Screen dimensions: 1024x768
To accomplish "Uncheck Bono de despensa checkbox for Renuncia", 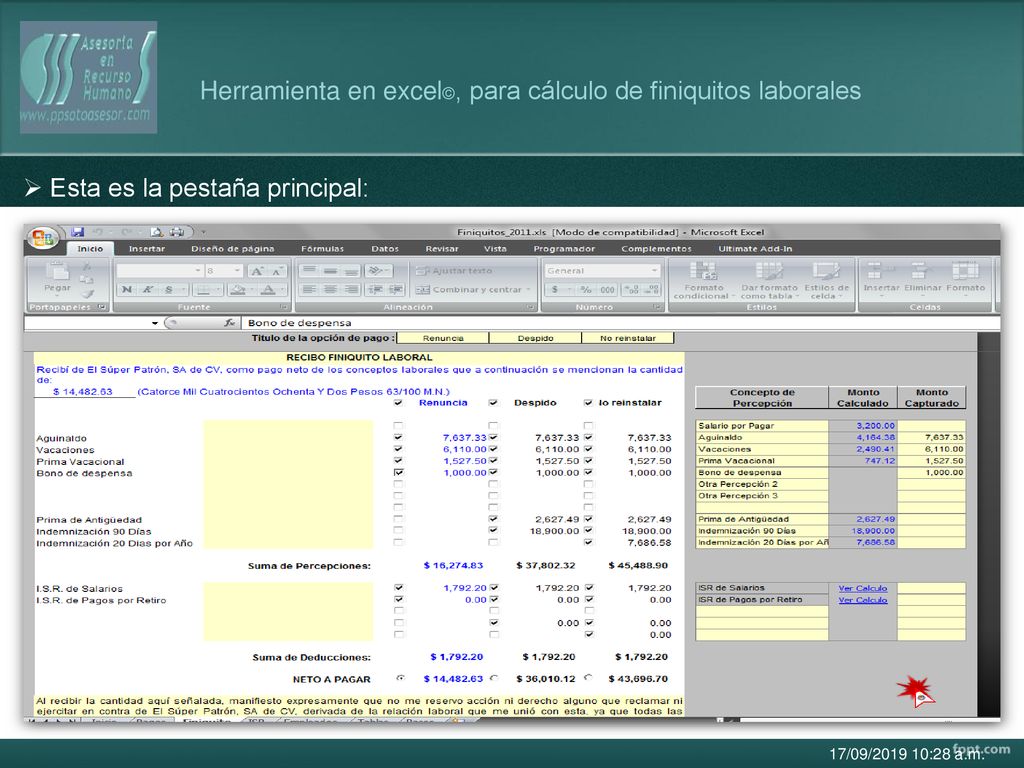I will click(398, 472).
